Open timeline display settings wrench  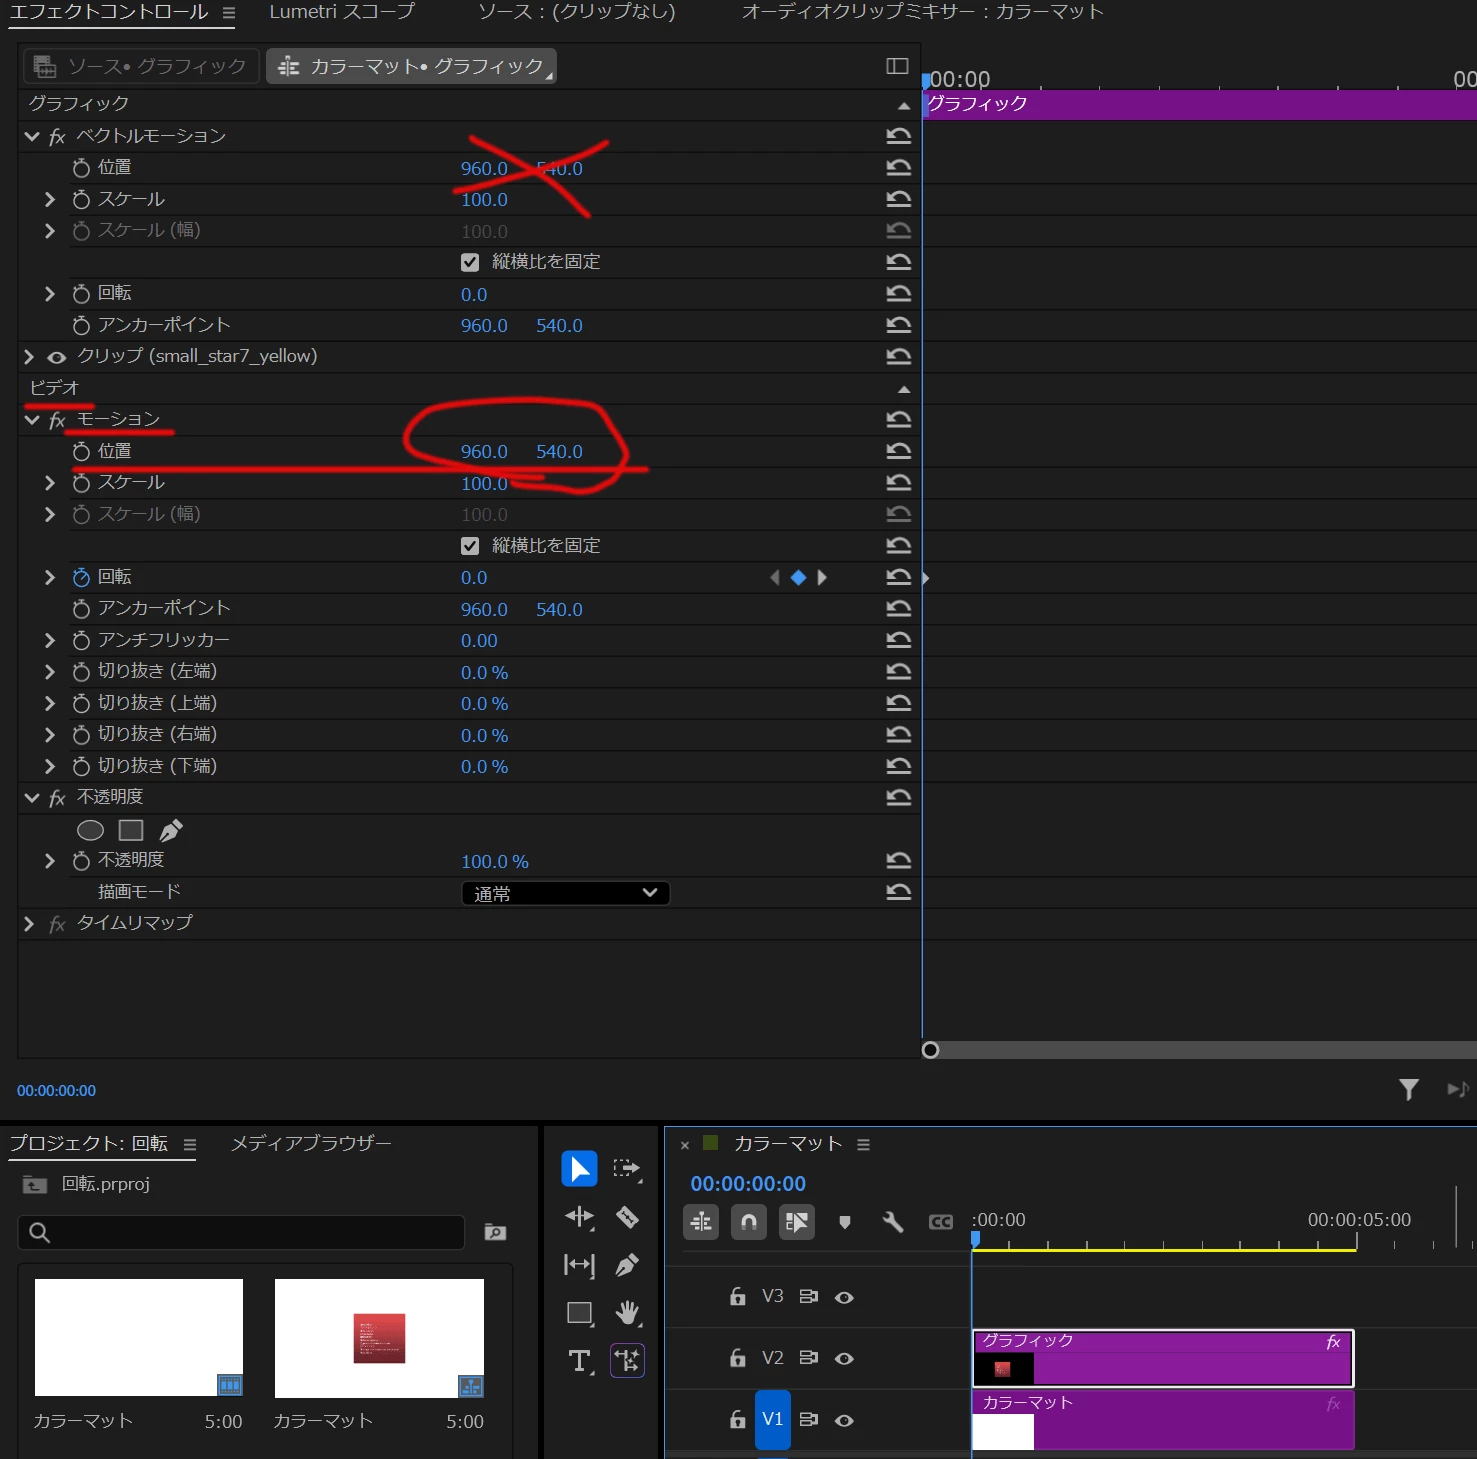point(893,1221)
